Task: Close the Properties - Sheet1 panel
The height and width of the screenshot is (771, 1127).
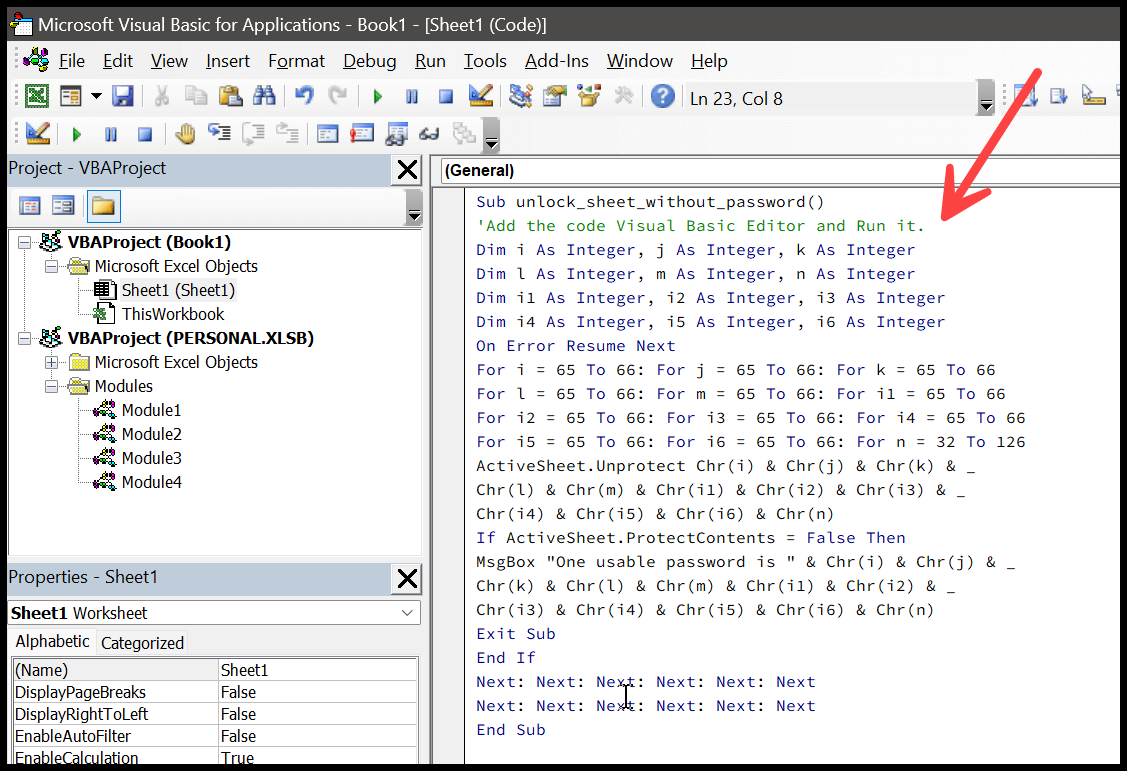Action: point(407,578)
